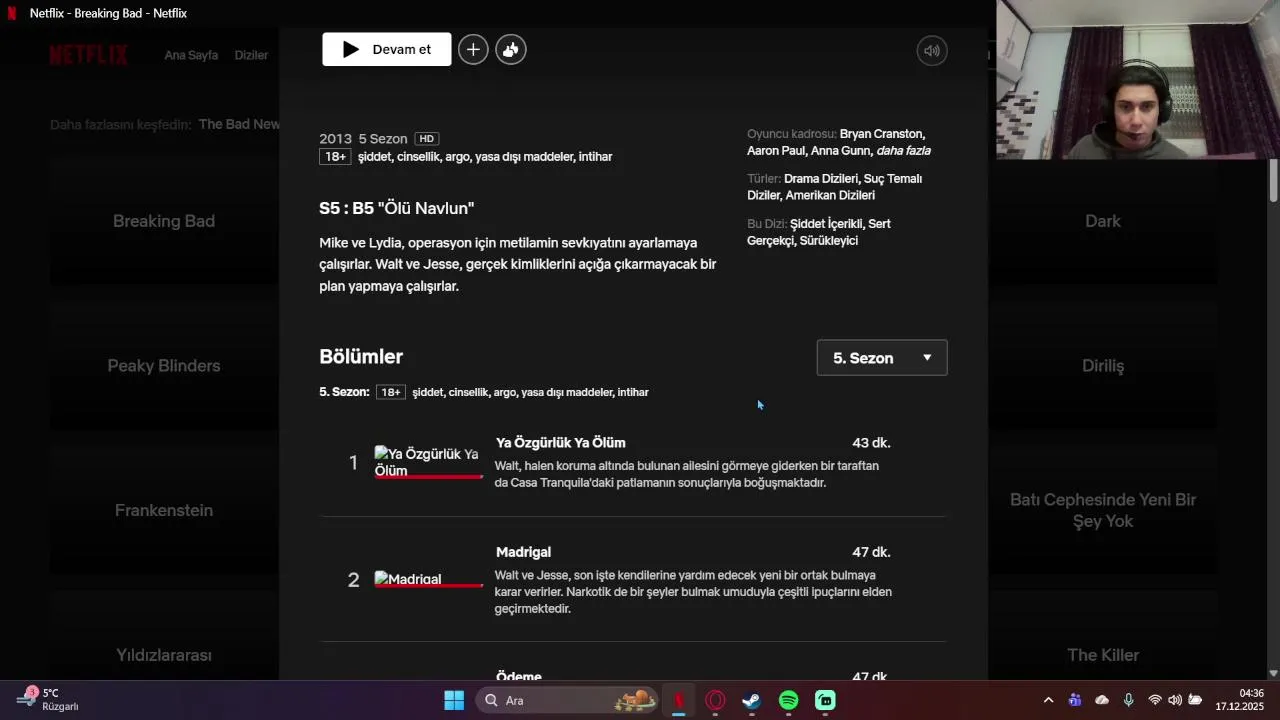Open Steam from the taskbar
Screen dimensions: 1280x720
point(751,700)
